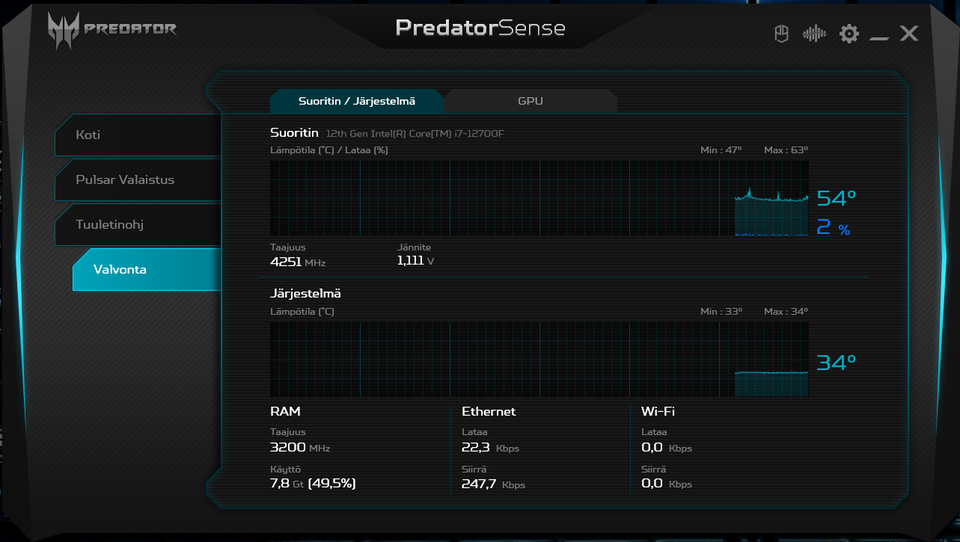Open the gaming mouse settings icon

click(x=782, y=34)
